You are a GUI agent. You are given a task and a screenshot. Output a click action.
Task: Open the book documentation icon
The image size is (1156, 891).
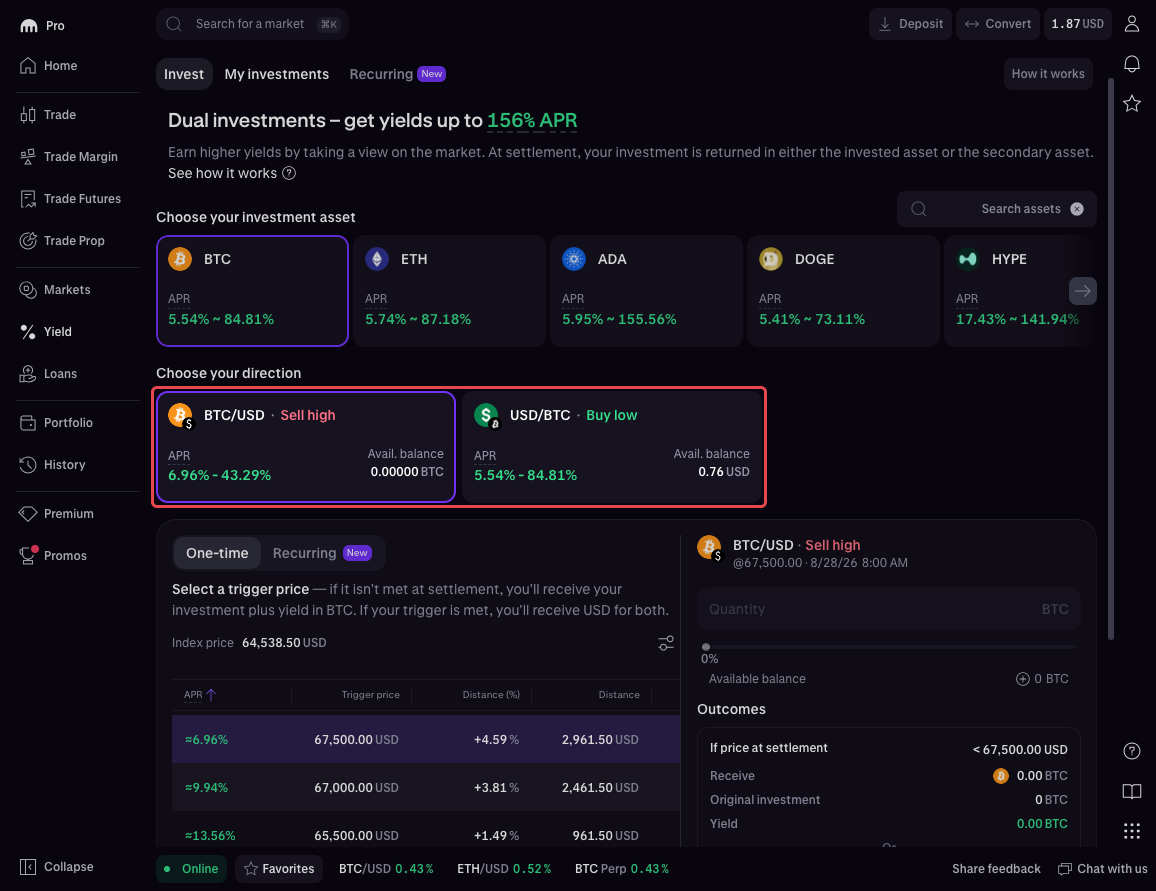[x=1132, y=791]
